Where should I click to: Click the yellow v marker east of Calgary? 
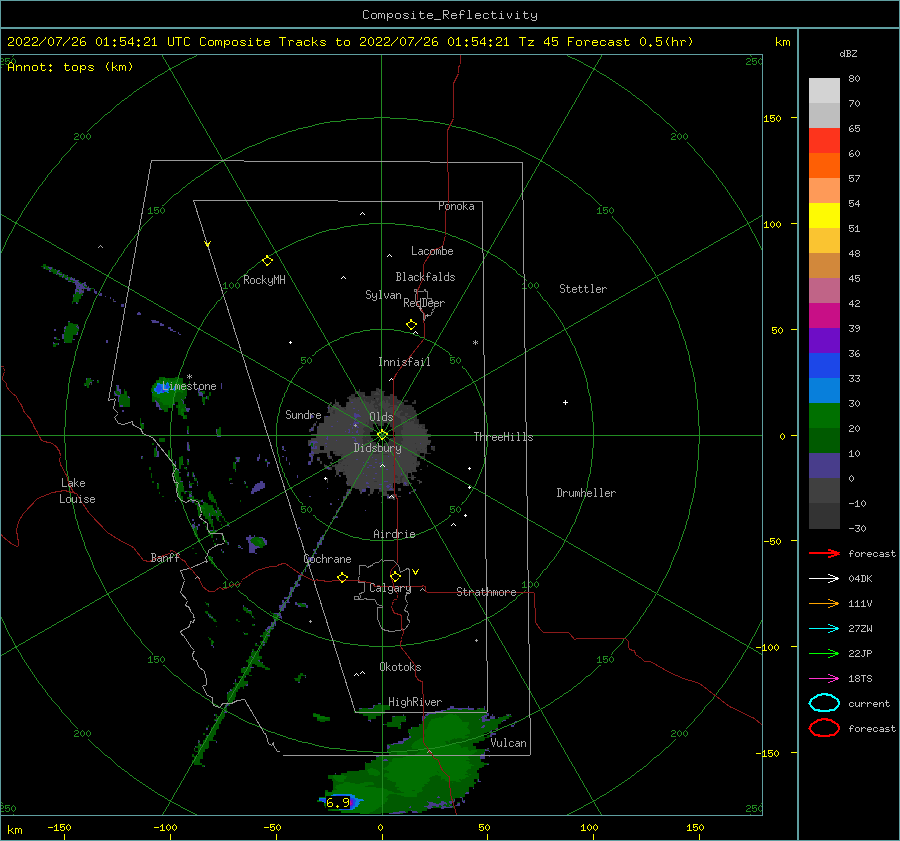pos(415,572)
